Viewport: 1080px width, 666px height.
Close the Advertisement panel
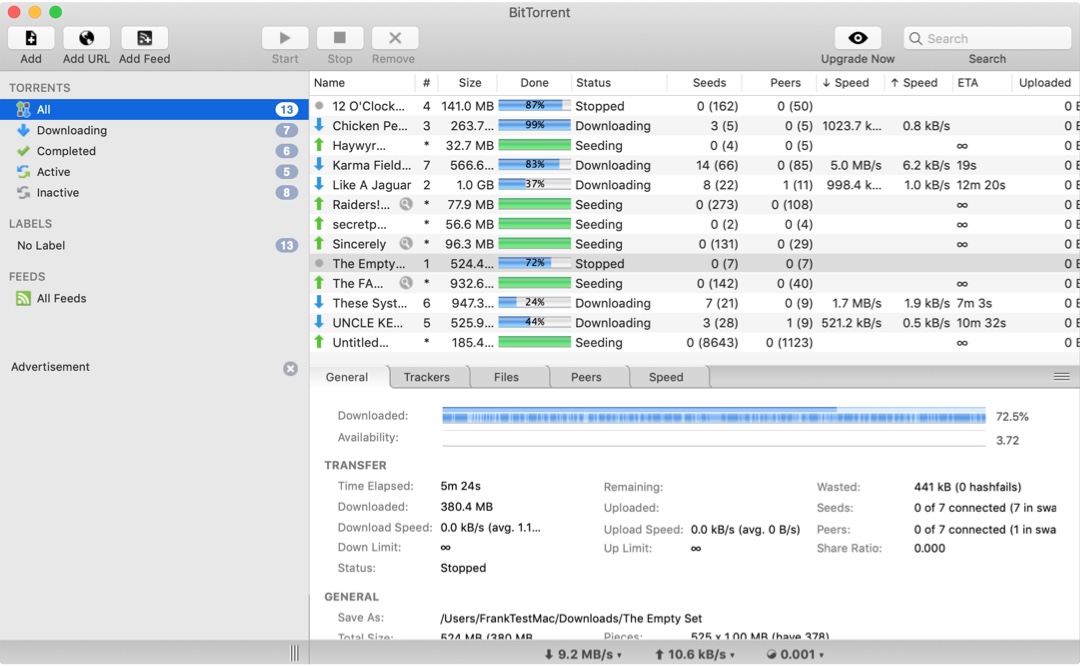[x=291, y=368]
